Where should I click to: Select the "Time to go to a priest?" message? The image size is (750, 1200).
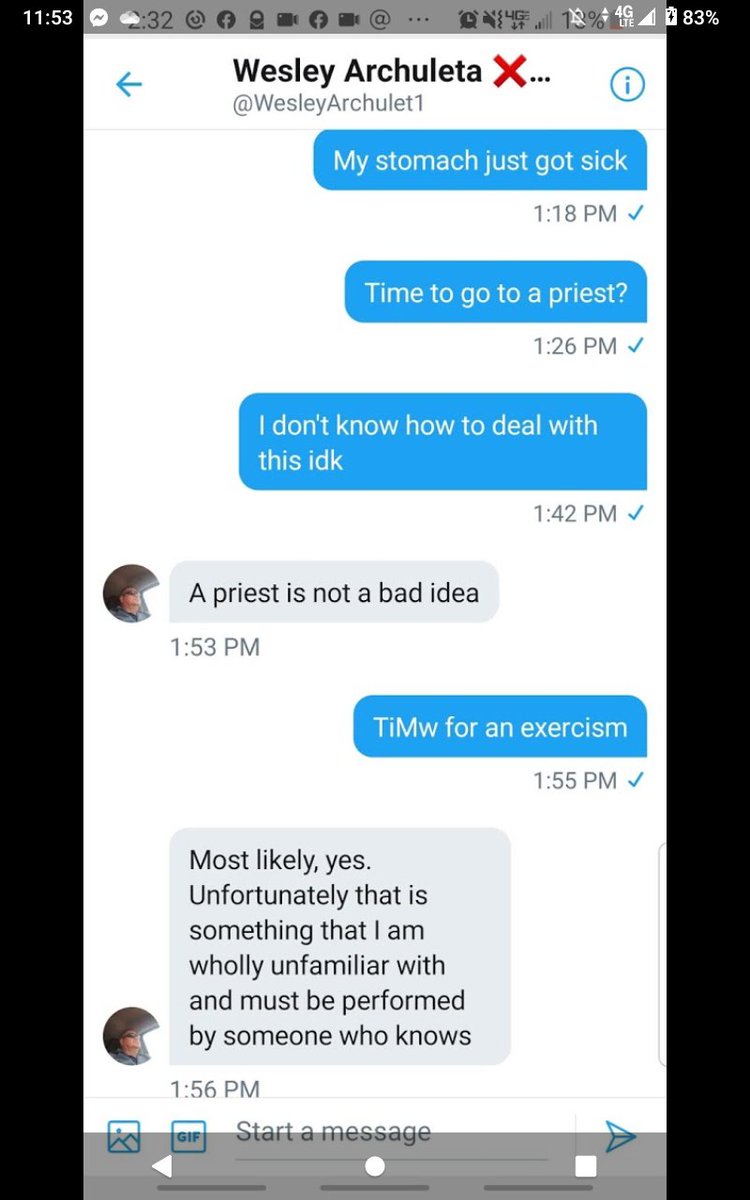click(496, 292)
